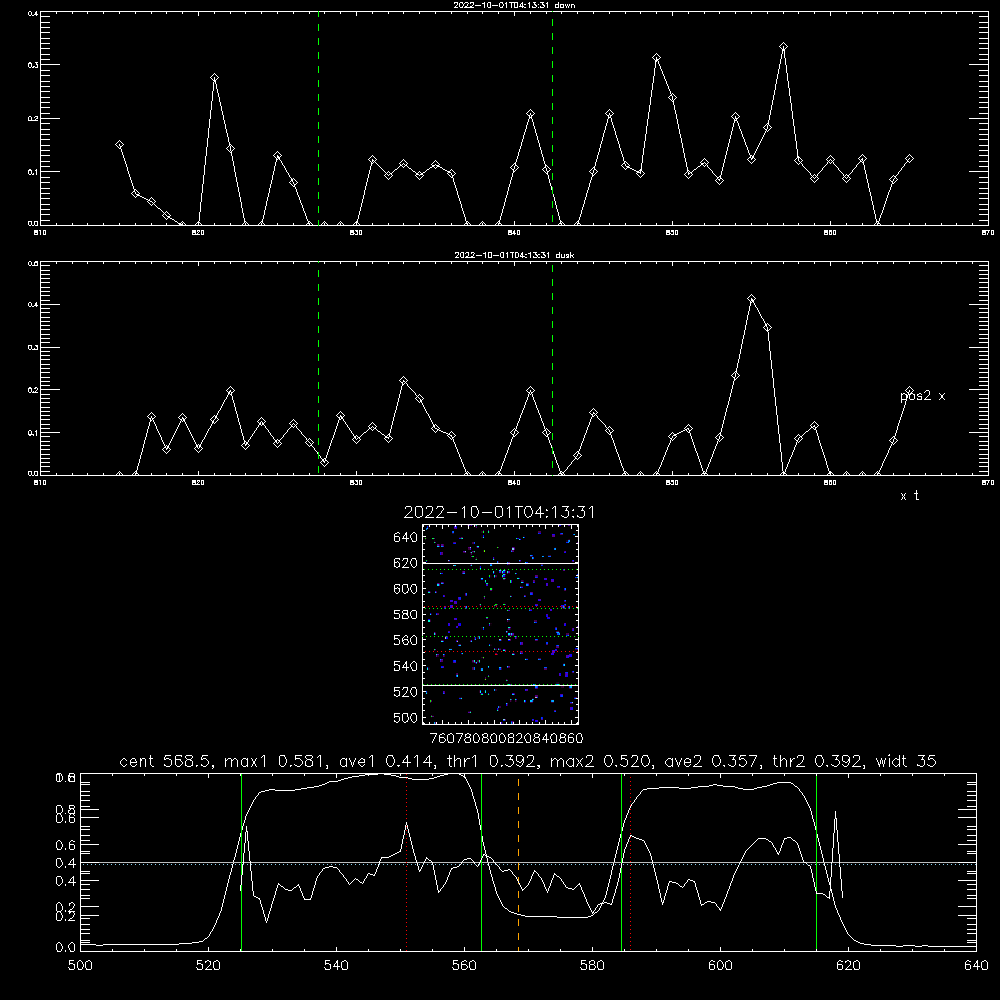Screen dimensions: 1000x1000
Task: Click the 'widt 35' value
Action: 906,761
